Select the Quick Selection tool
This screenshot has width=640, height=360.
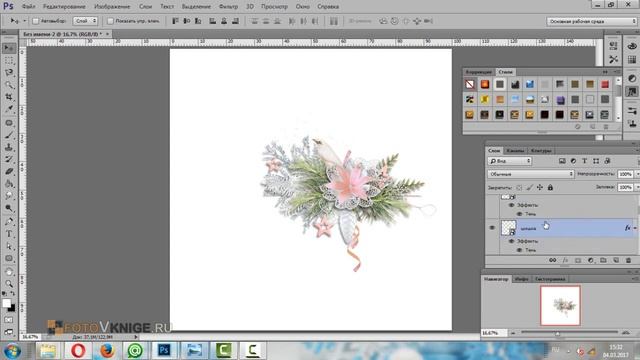(9, 85)
